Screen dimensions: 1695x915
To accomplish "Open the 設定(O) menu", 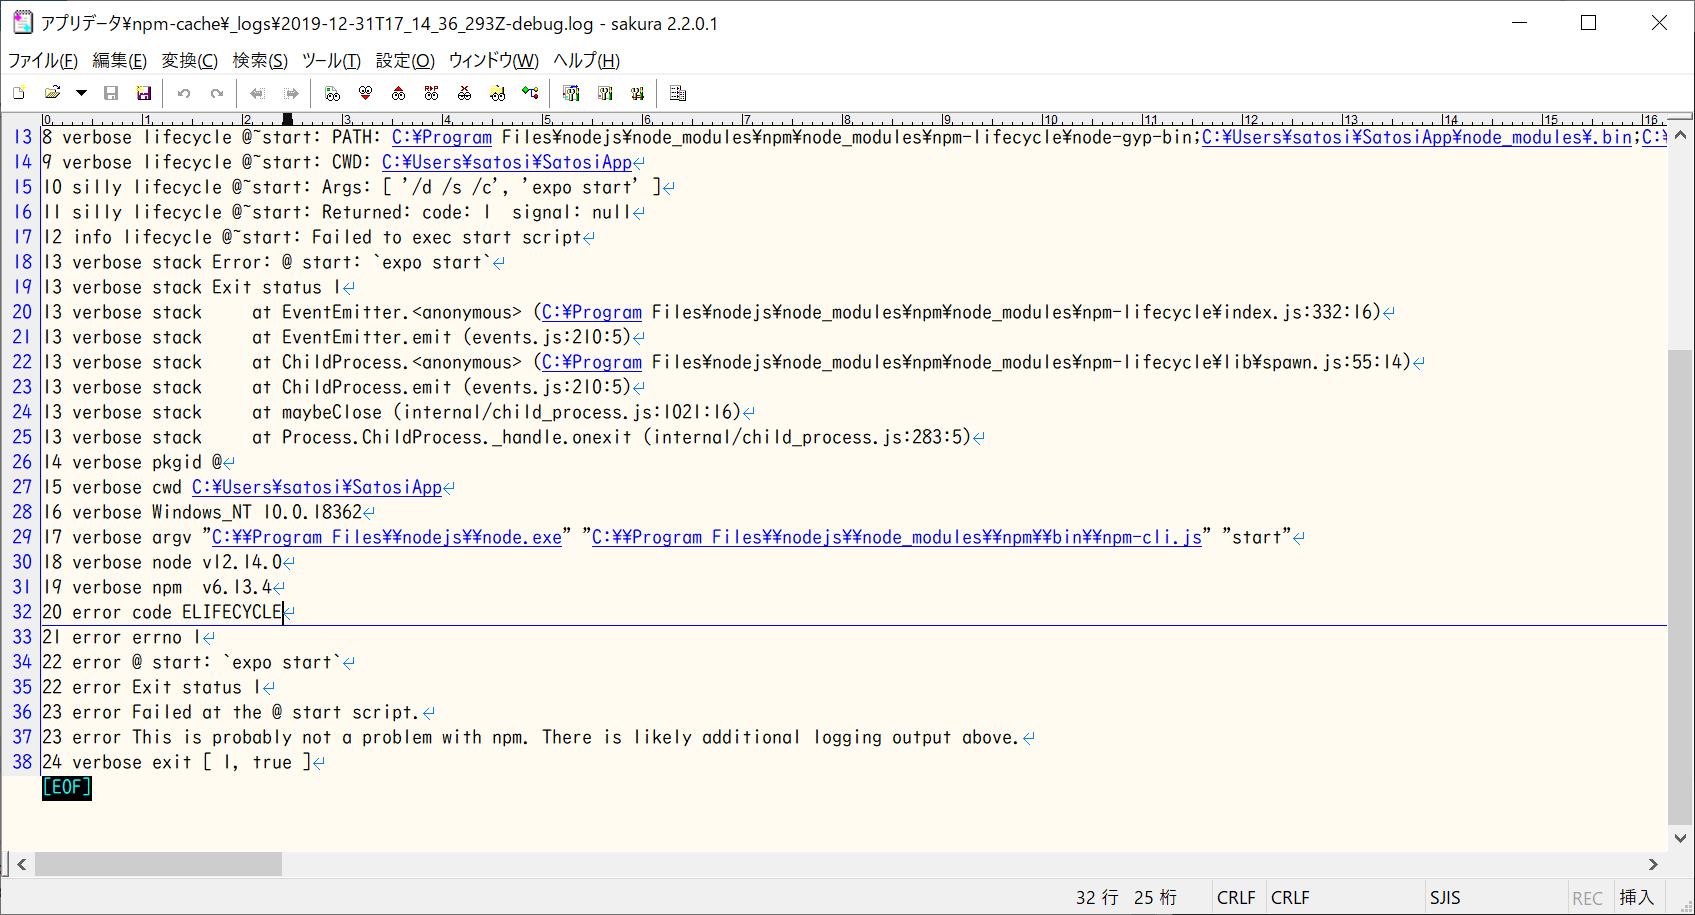I will tap(405, 60).
